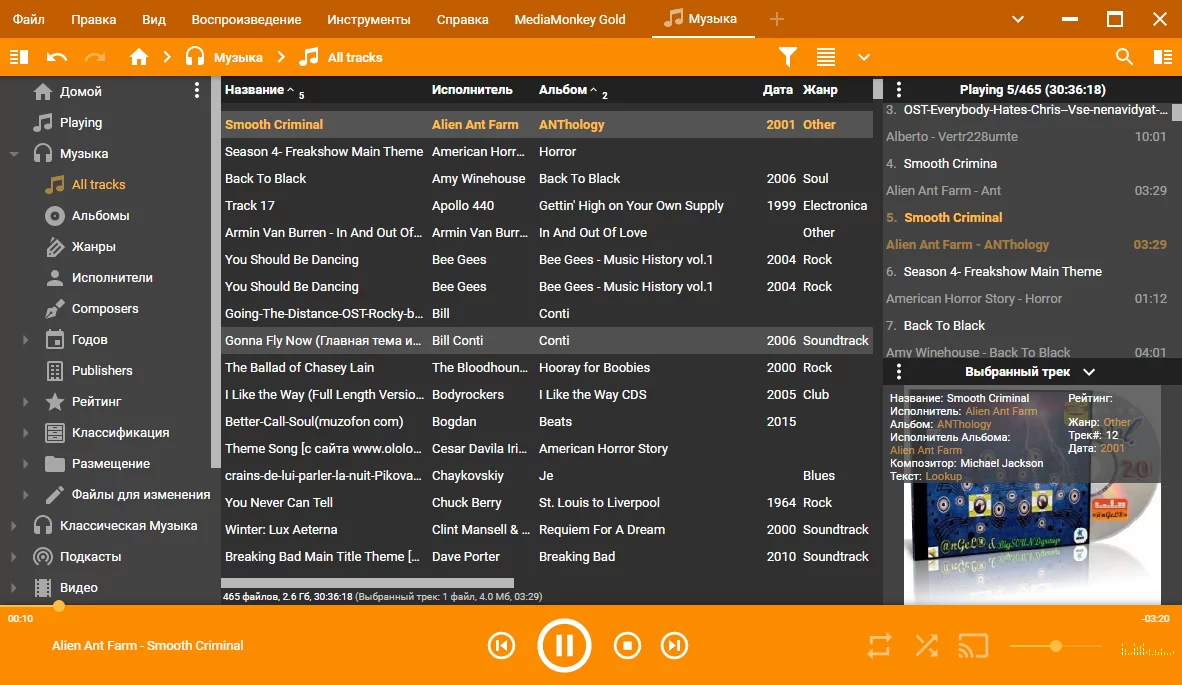Open the Воспроизведение menu

[x=246, y=19]
